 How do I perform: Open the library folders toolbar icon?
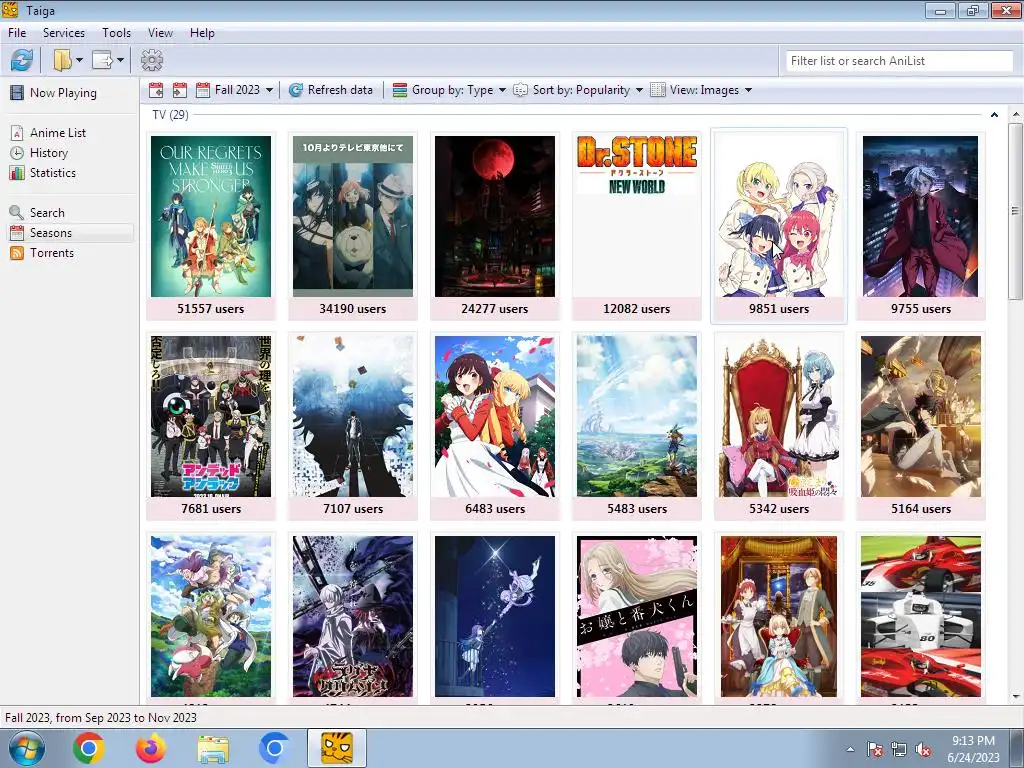[x=62, y=60]
